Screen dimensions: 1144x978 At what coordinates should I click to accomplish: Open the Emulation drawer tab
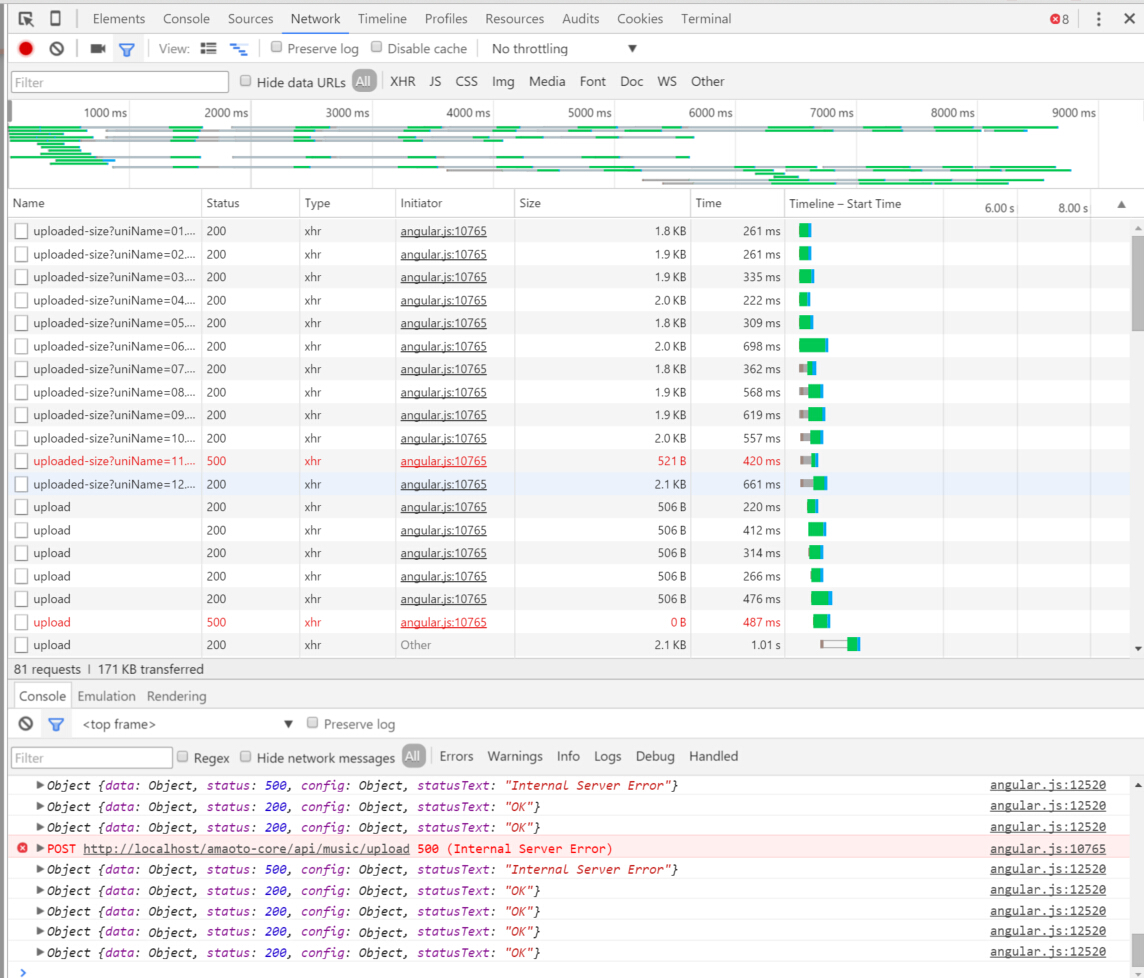pos(106,696)
